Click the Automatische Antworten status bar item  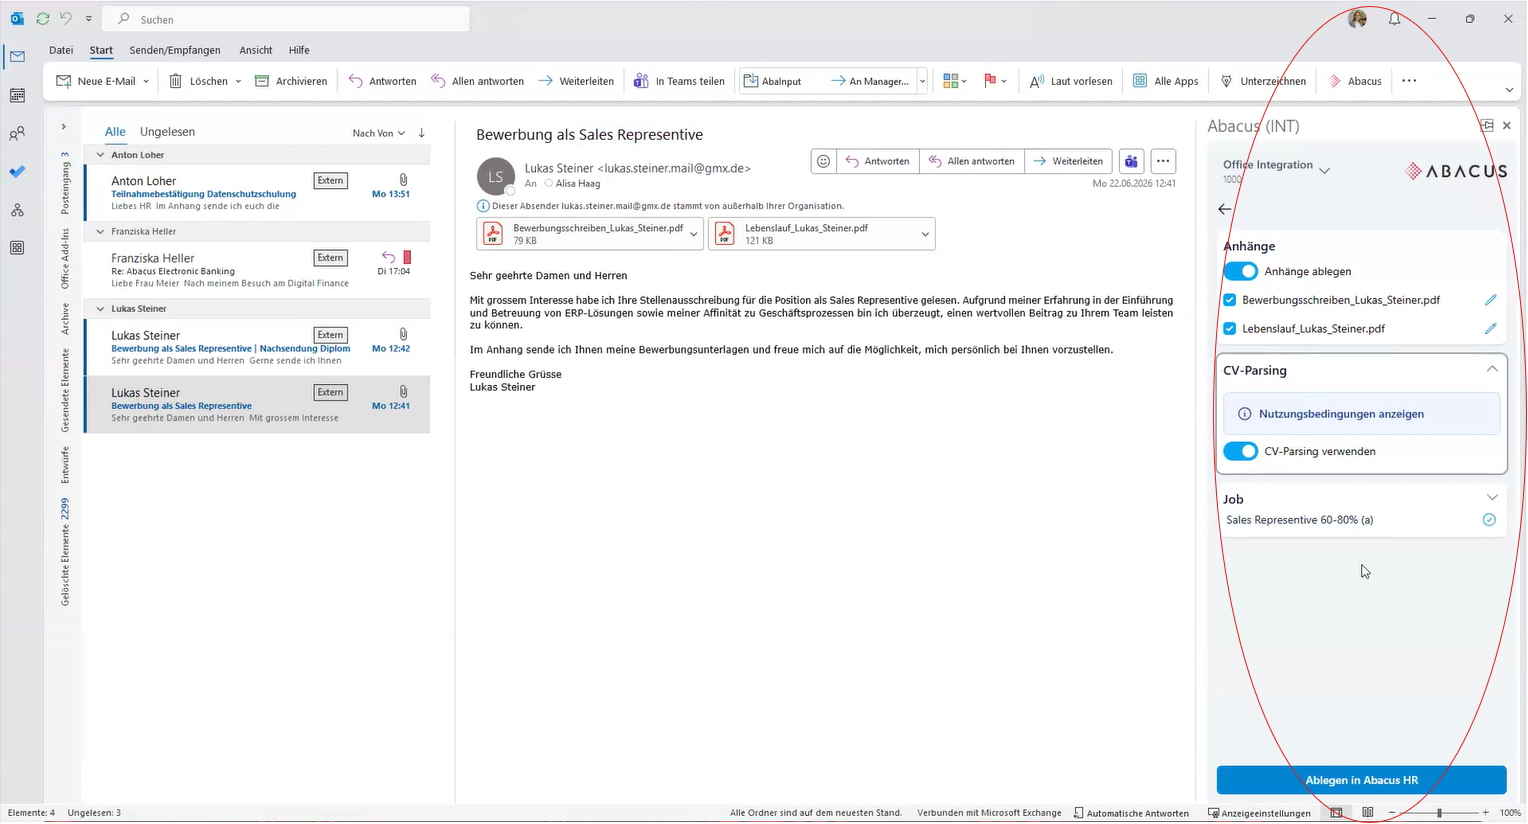click(1131, 813)
